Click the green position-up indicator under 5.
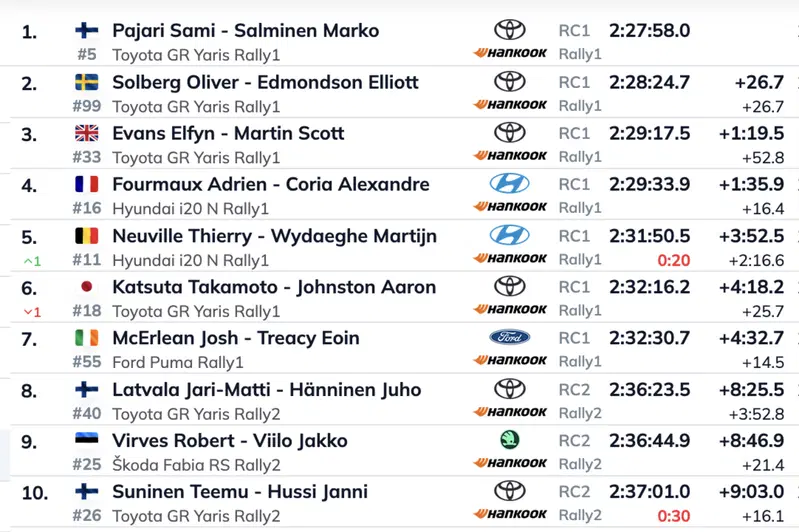 [x=32, y=261]
